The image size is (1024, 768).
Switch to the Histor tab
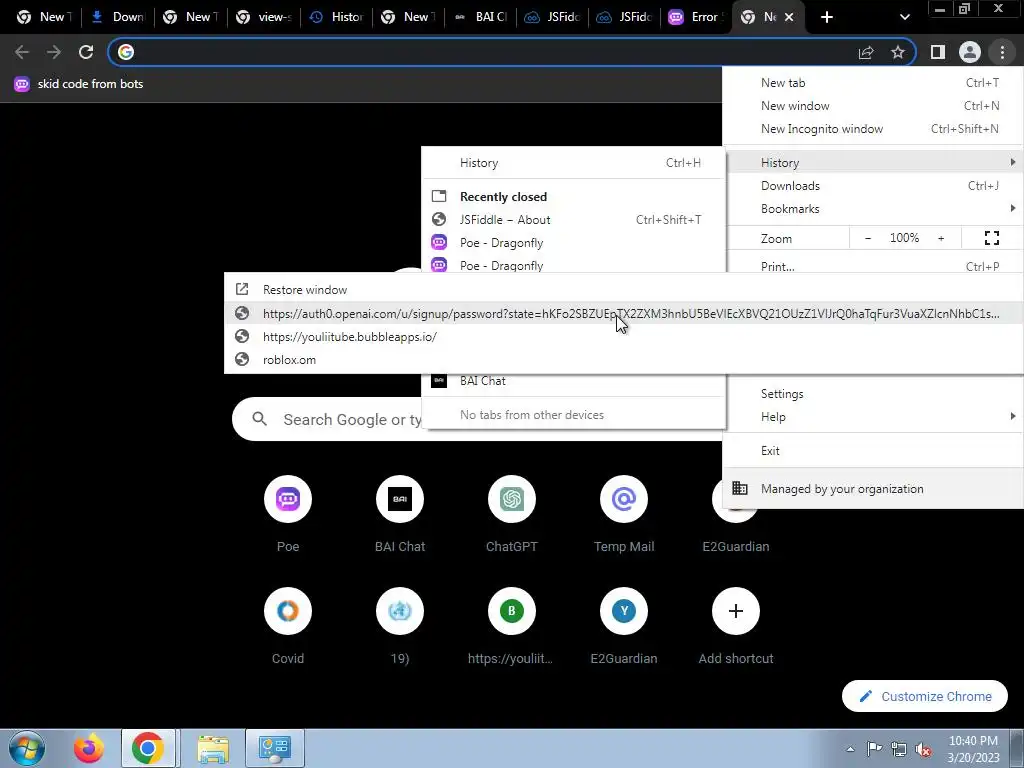pos(336,17)
